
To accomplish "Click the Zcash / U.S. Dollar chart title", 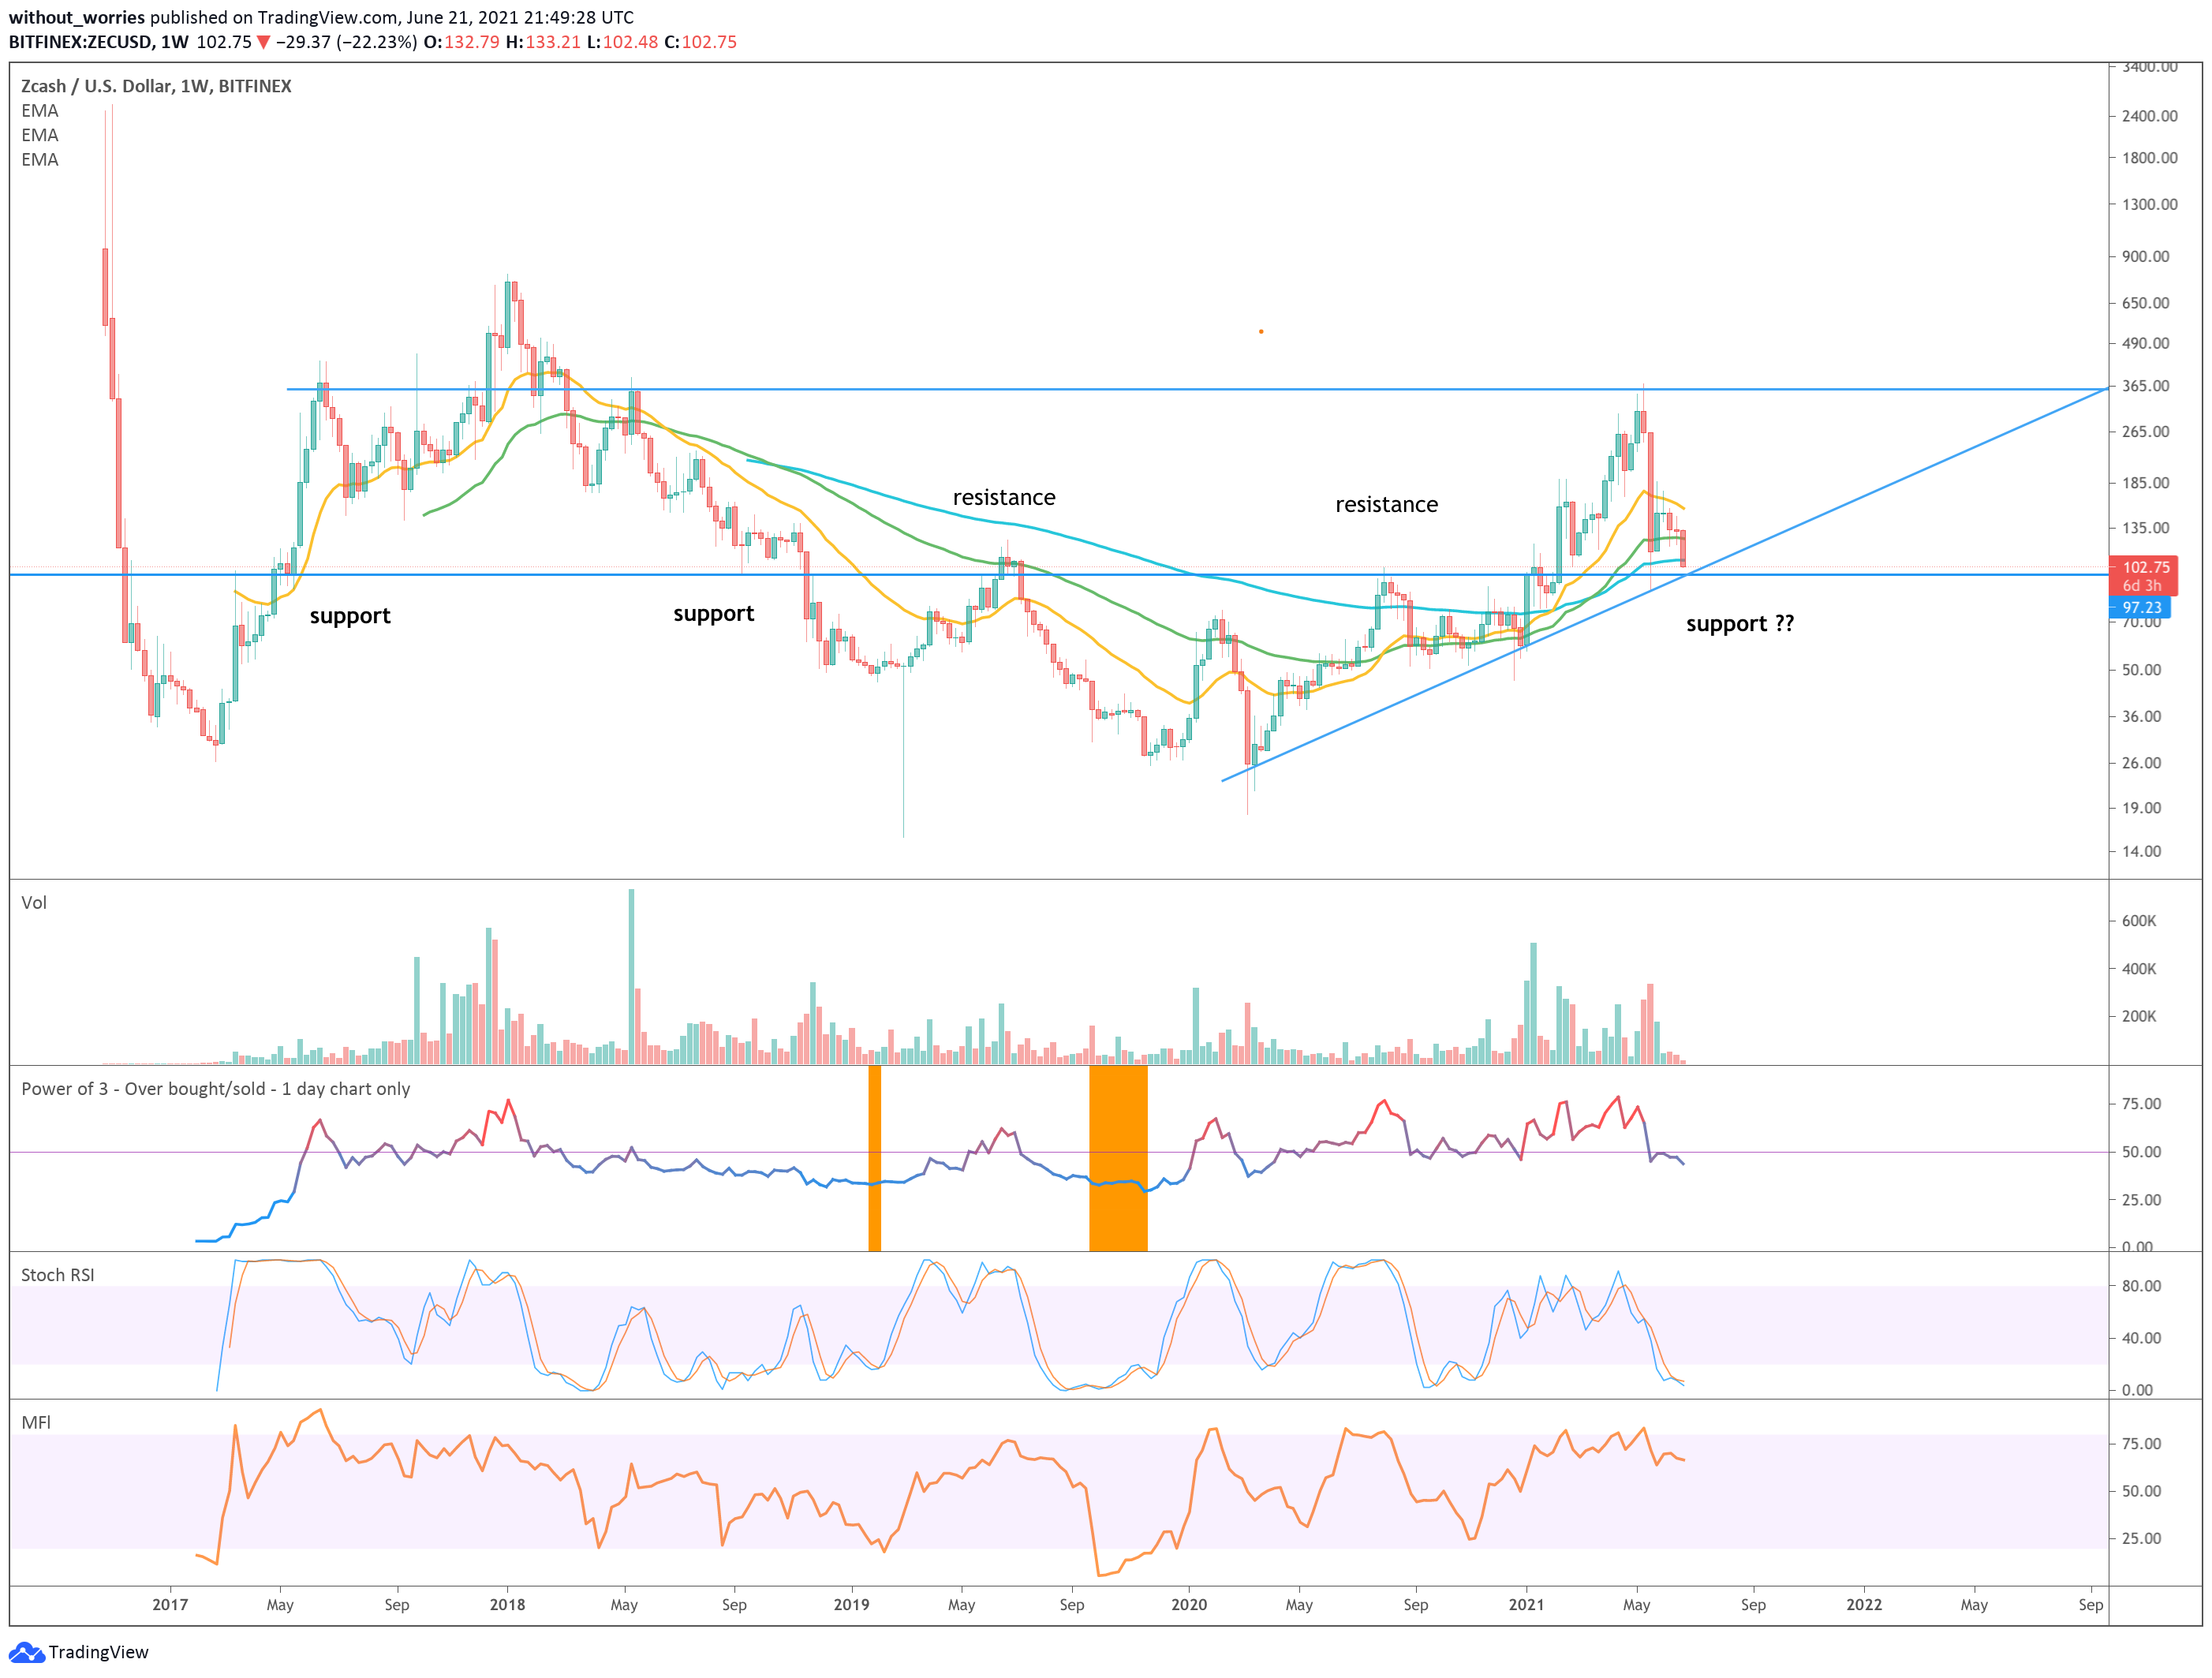I will (x=157, y=86).
